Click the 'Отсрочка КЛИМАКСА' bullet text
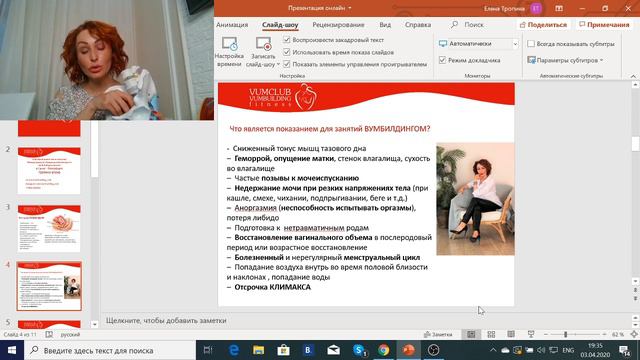Screen dimensions: 640x360 272,287
